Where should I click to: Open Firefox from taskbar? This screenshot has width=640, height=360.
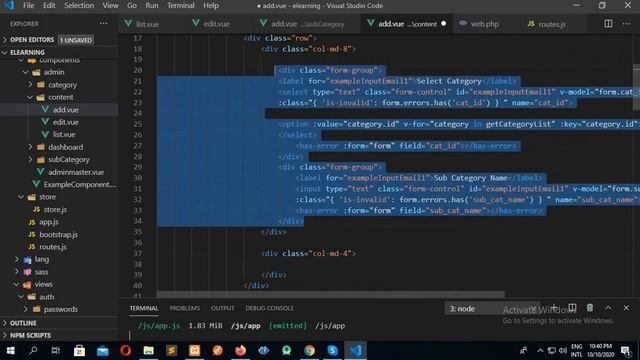tap(240, 351)
